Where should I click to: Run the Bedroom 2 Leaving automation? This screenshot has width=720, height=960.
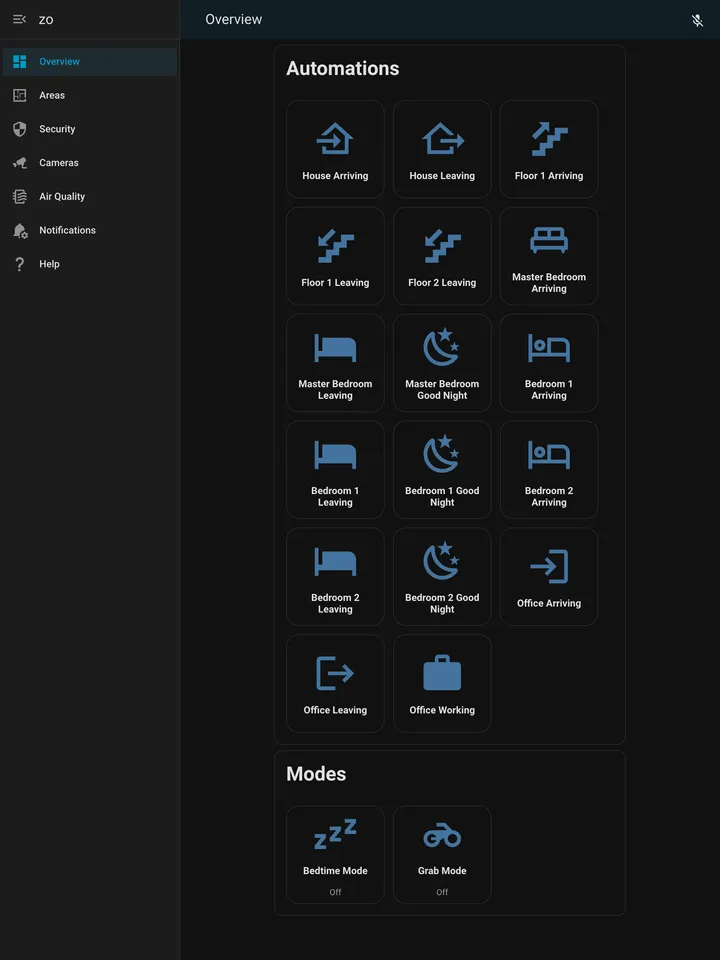[335, 576]
